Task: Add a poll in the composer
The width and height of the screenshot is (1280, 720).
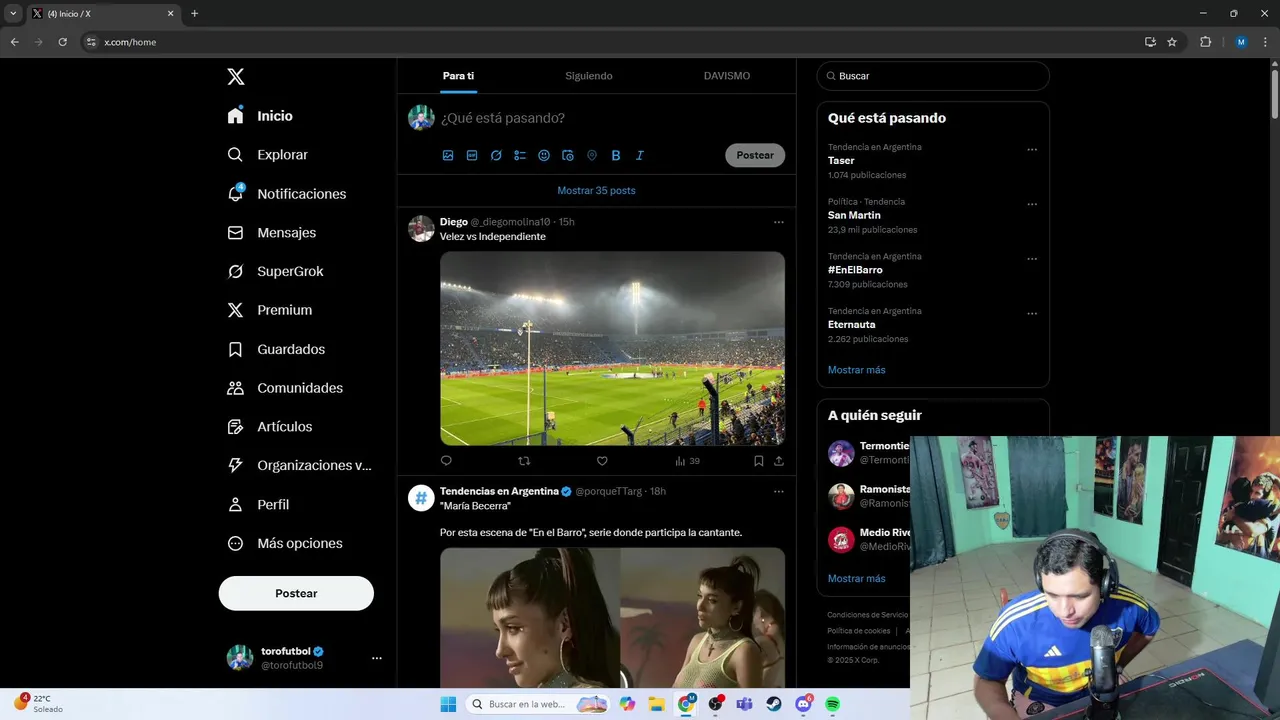Action: click(x=520, y=155)
